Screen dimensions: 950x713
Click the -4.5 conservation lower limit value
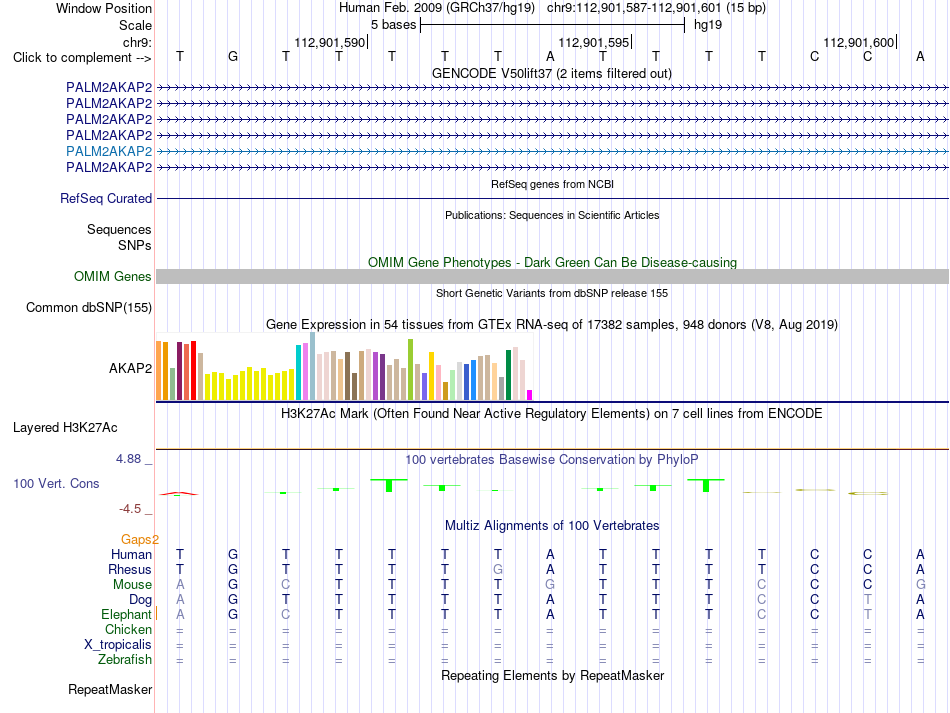click(x=130, y=509)
